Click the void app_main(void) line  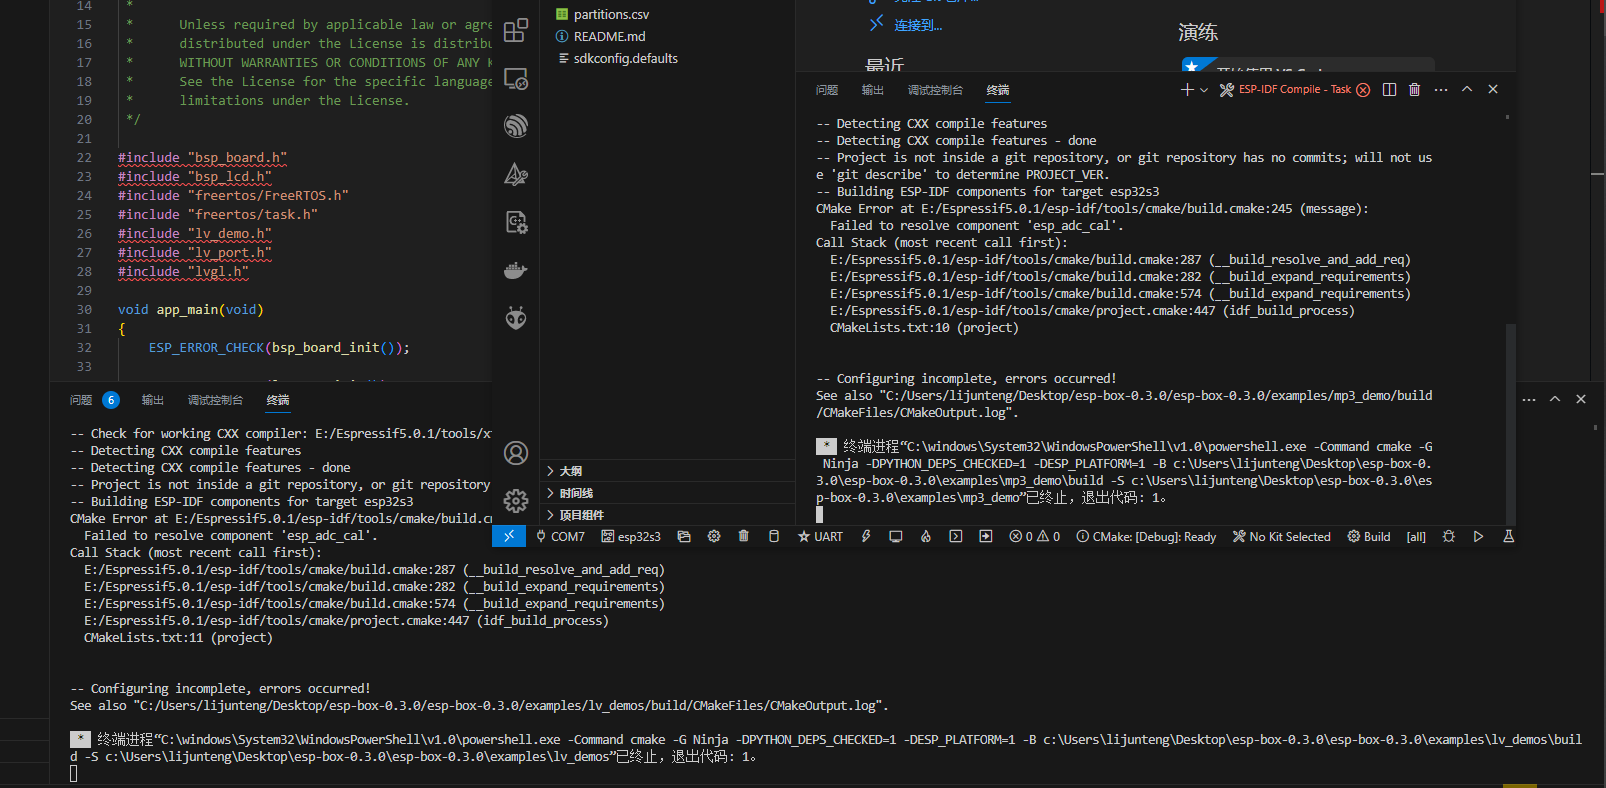pyautogui.click(x=190, y=309)
